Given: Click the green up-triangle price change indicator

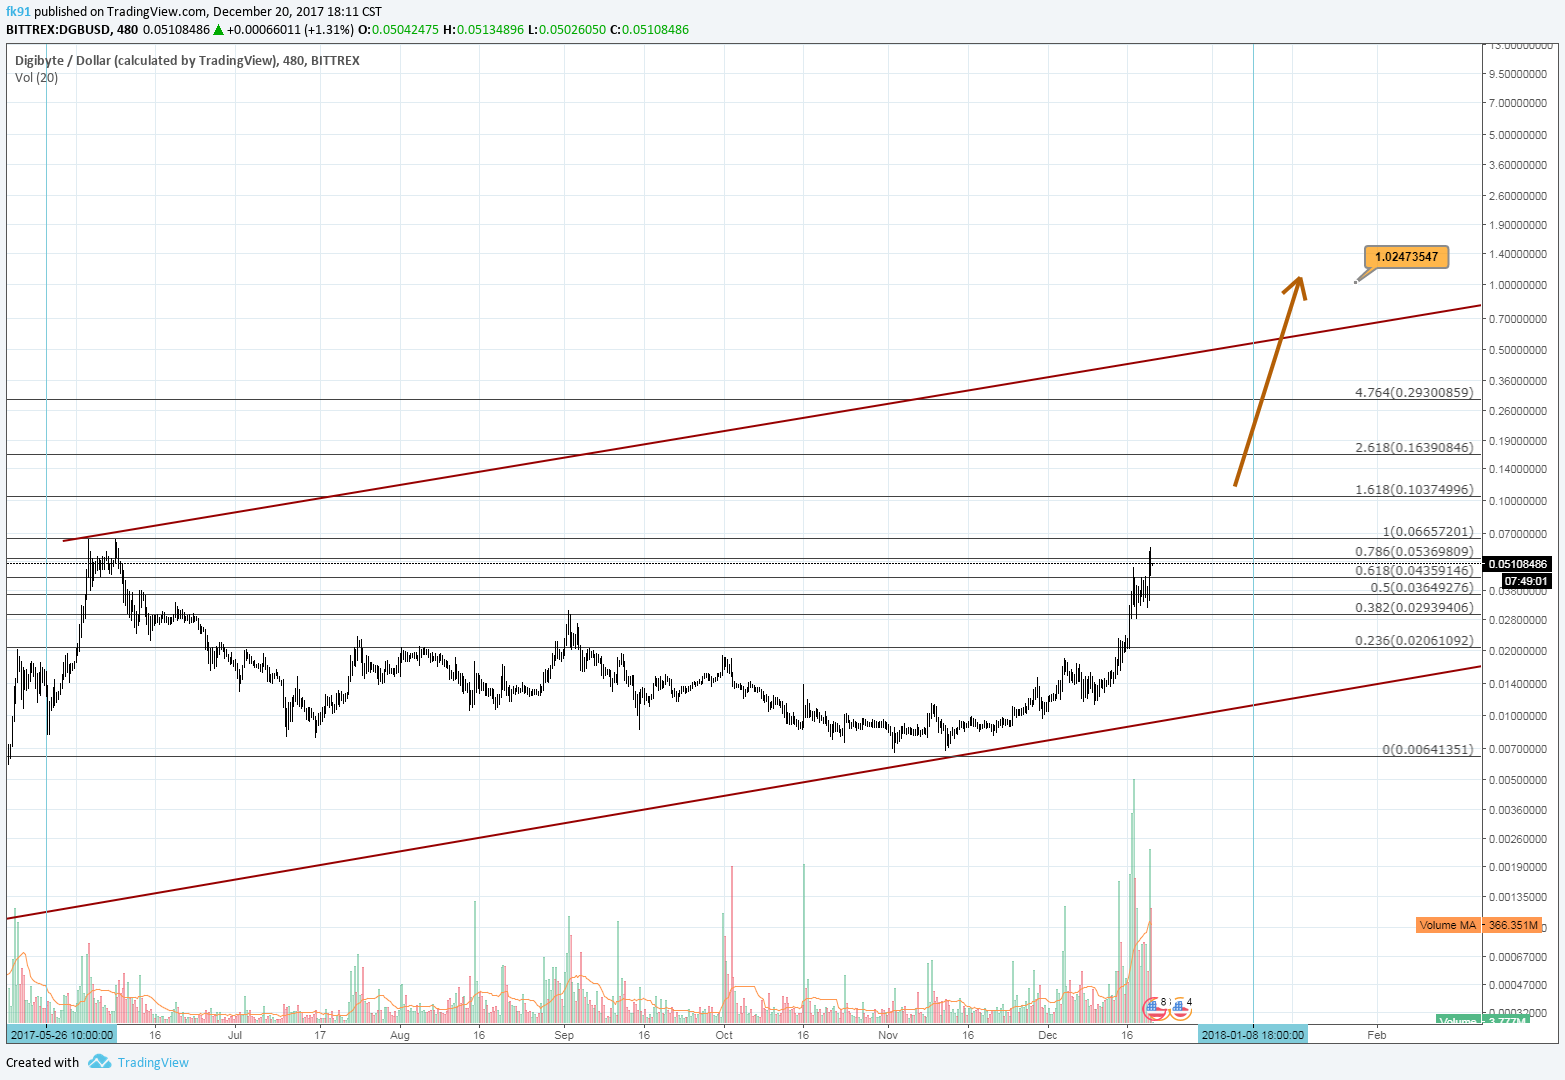Looking at the screenshot, I should [218, 30].
